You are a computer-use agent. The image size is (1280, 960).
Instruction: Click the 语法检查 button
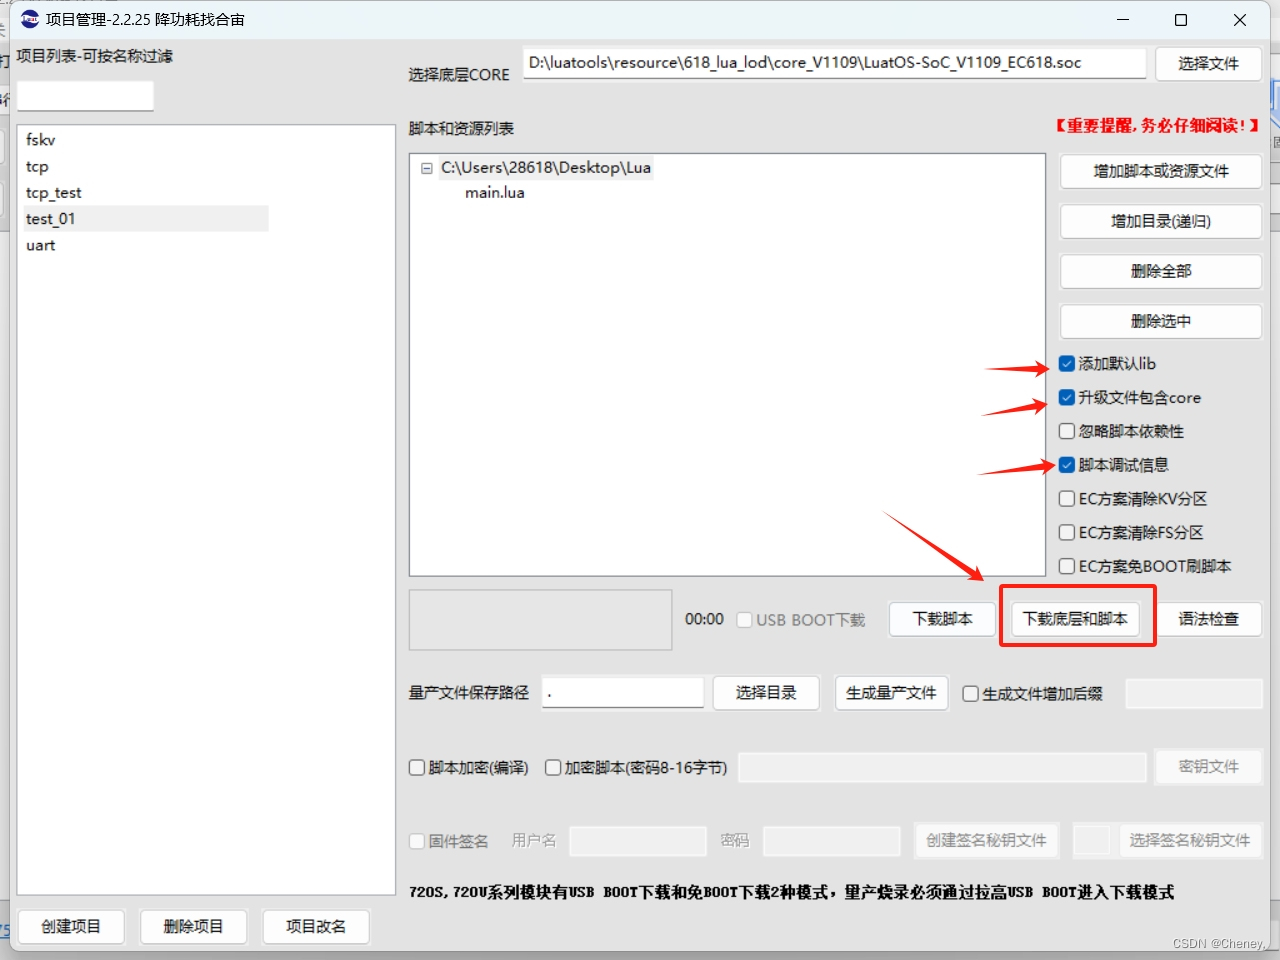click(x=1208, y=619)
